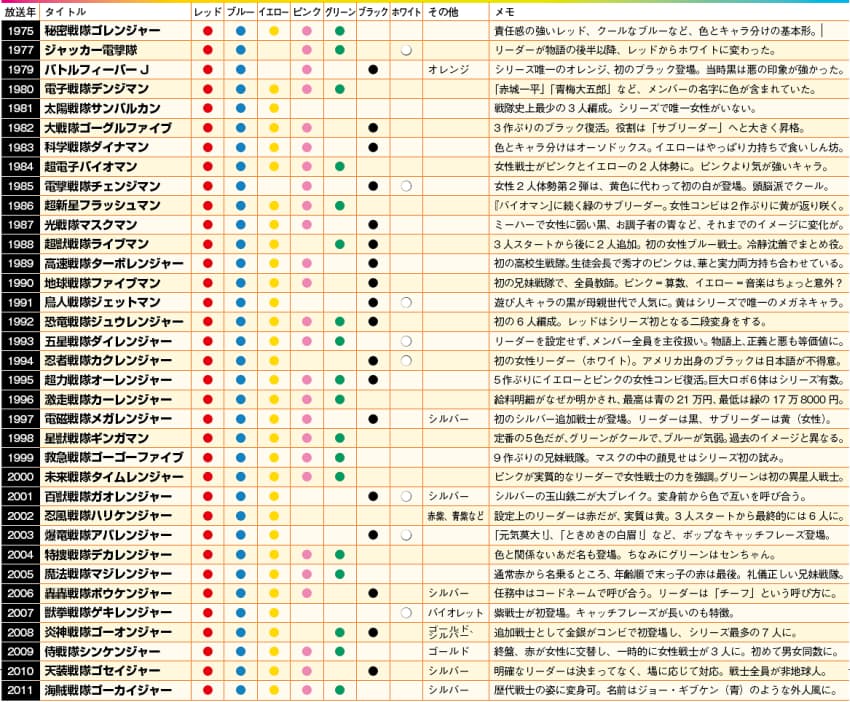850x702 pixels.
Task: Click シルバー in the 1997 row
Action: 448,419
